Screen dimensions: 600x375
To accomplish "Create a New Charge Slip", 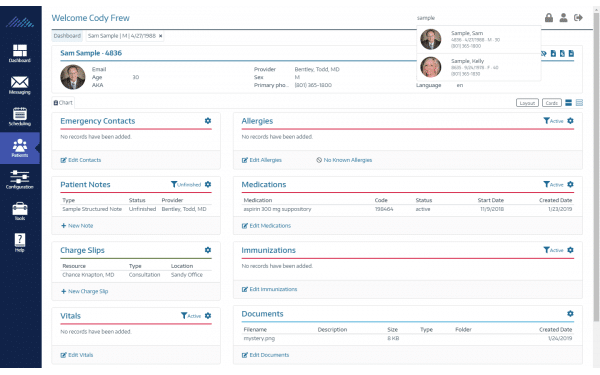I will tap(85, 291).
